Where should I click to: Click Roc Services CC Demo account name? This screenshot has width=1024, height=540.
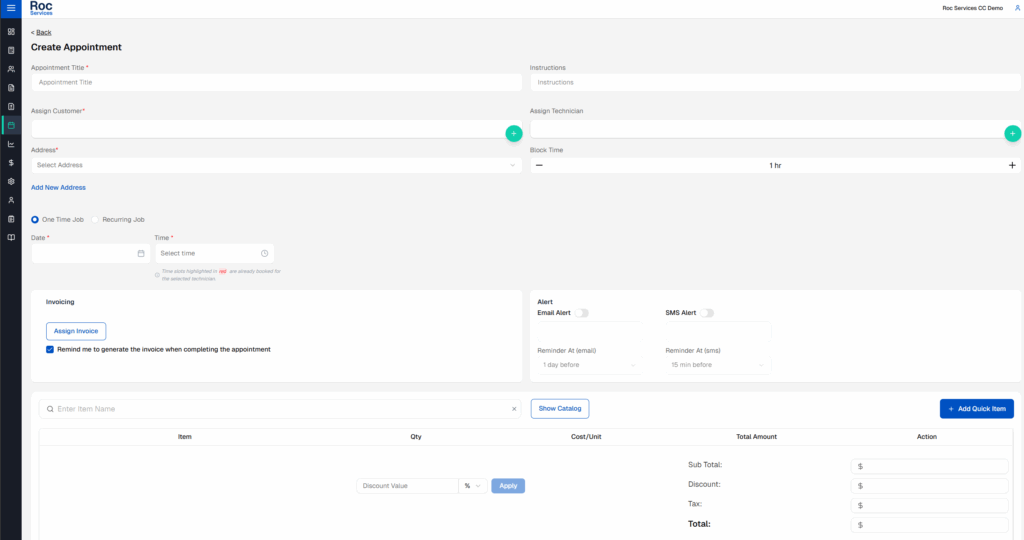[x=972, y=8]
